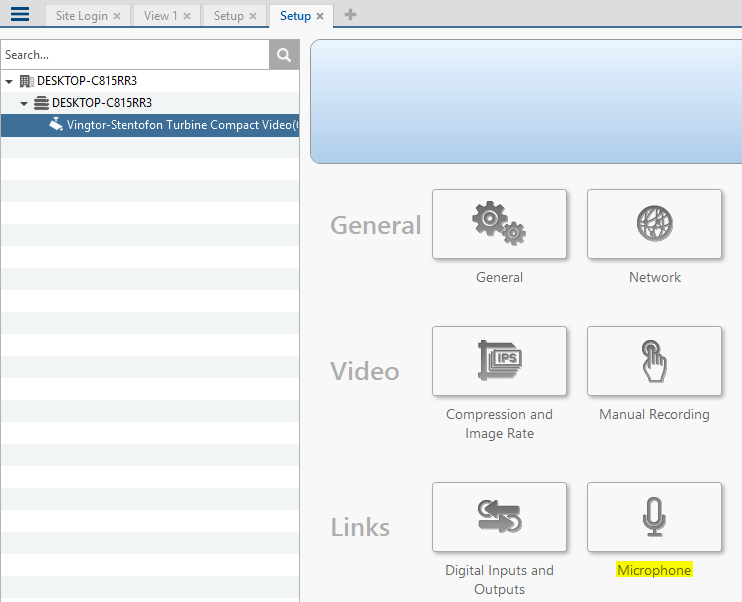Open the Network globe icon

coord(654,224)
